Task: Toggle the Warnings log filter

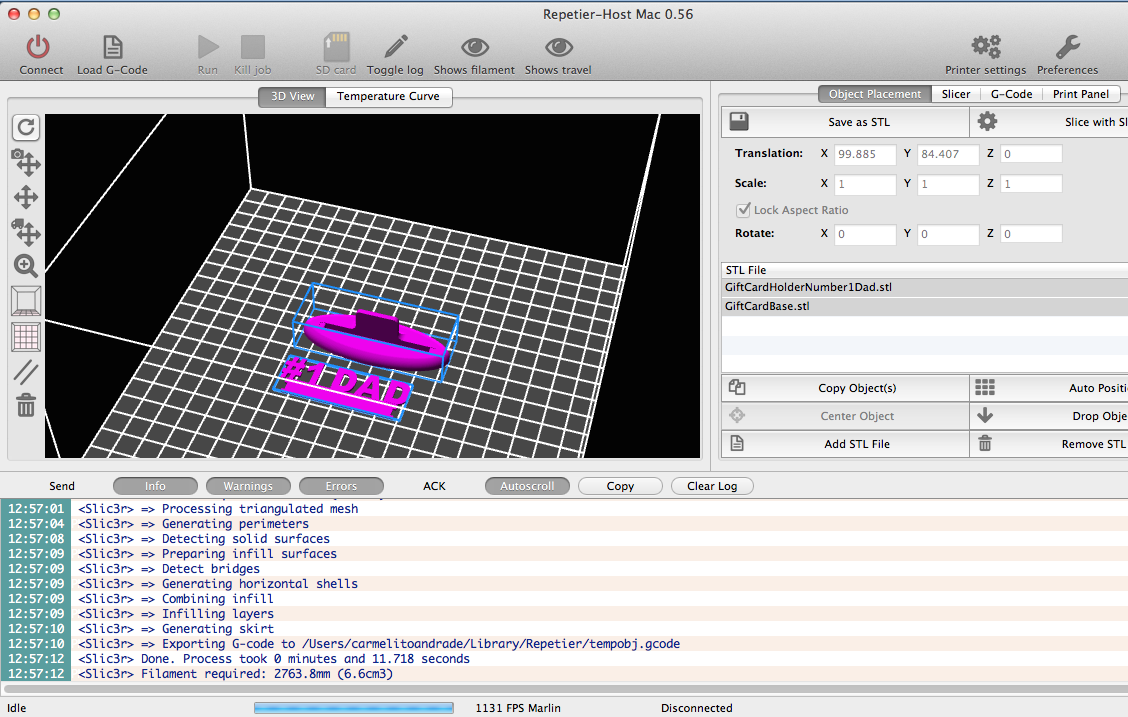Action: coord(248,486)
